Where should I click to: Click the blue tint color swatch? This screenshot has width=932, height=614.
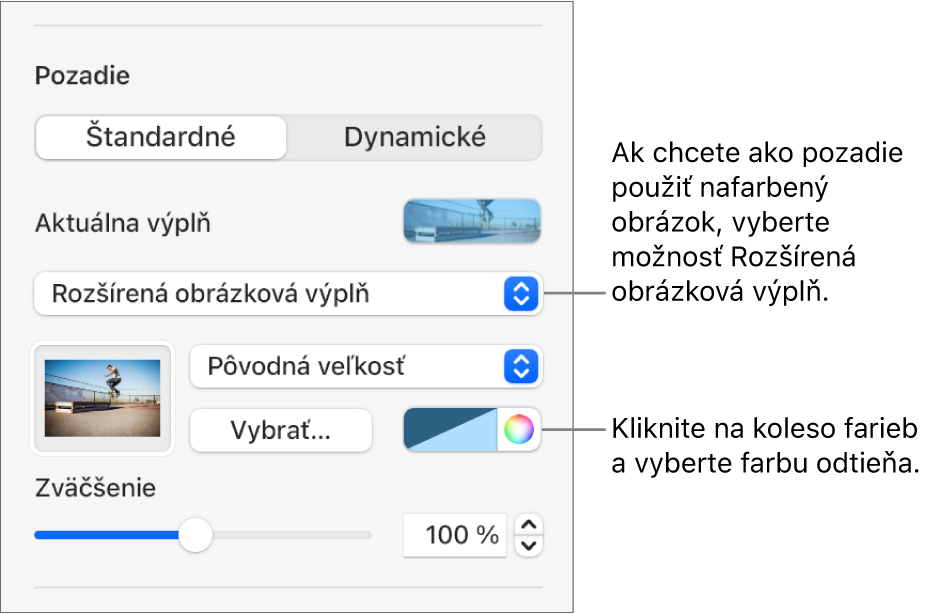tap(450, 429)
